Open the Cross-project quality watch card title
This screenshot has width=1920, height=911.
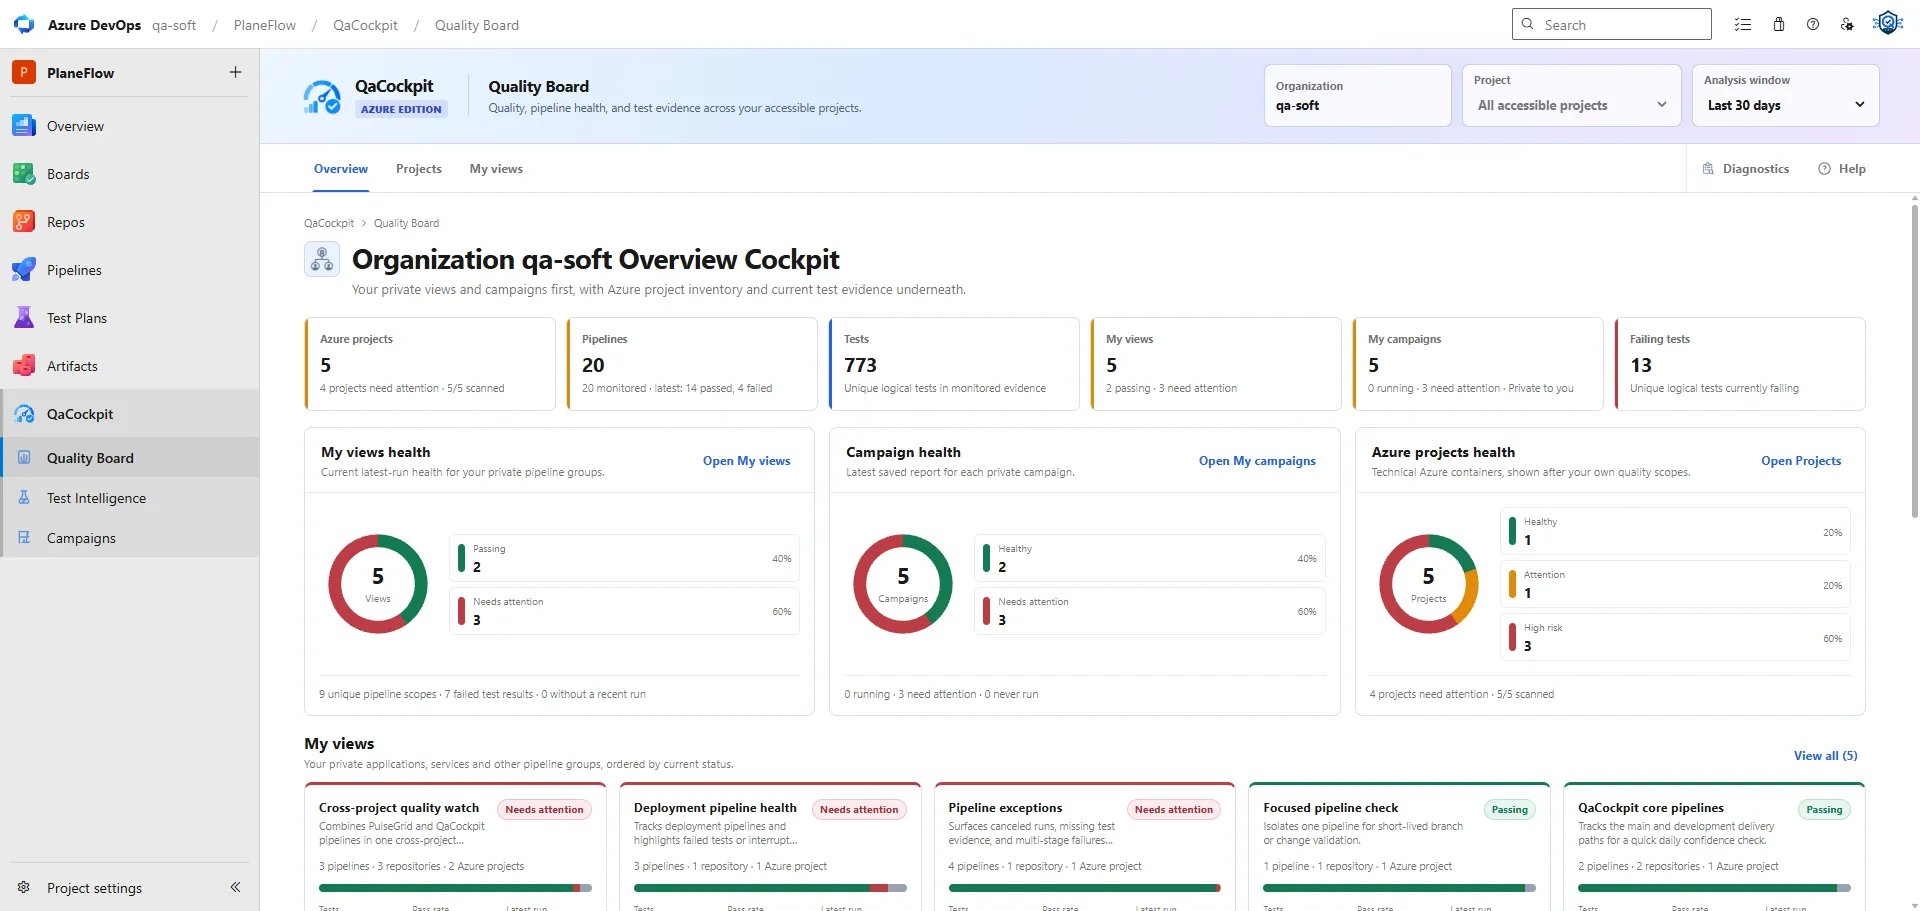pos(399,808)
